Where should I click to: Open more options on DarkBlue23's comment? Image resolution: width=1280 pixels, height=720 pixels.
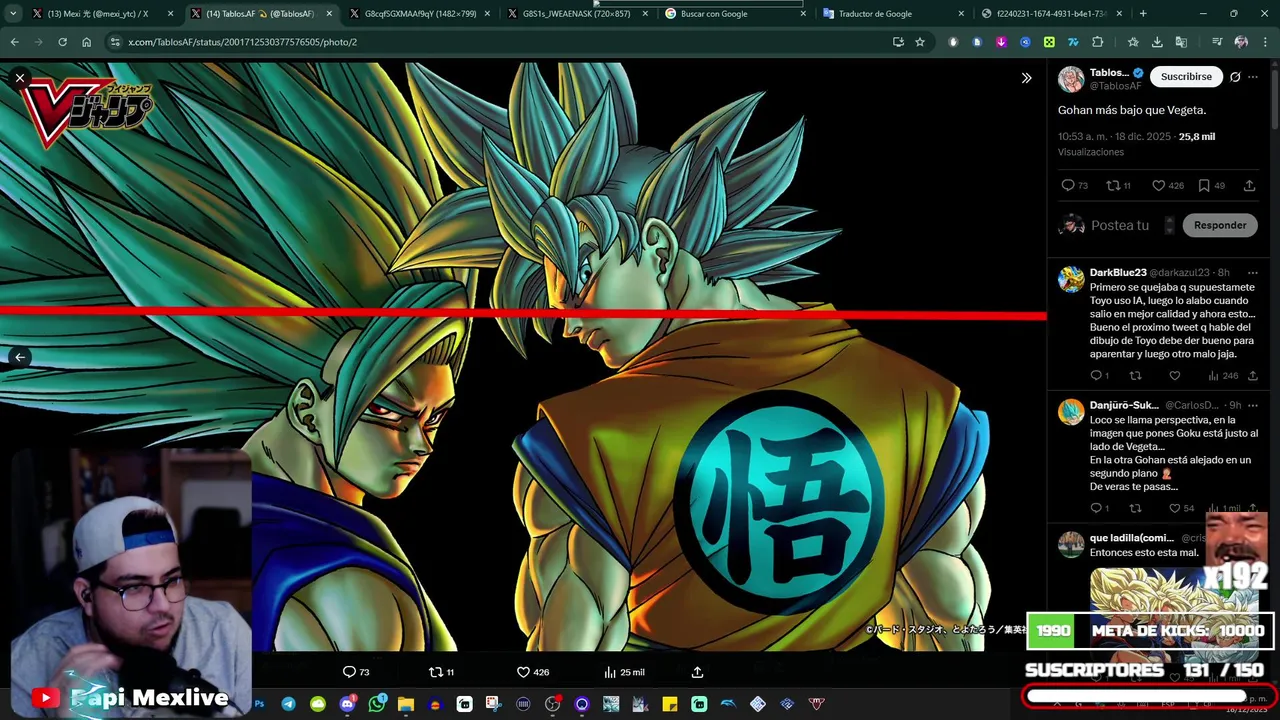point(1253,272)
